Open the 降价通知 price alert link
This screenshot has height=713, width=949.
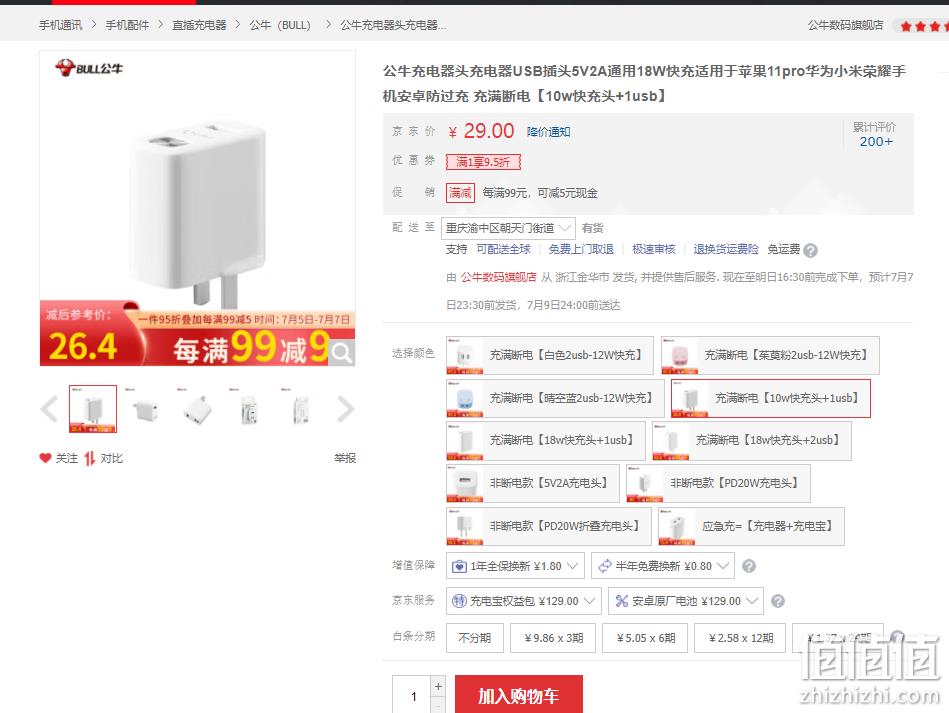coord(548,132)
